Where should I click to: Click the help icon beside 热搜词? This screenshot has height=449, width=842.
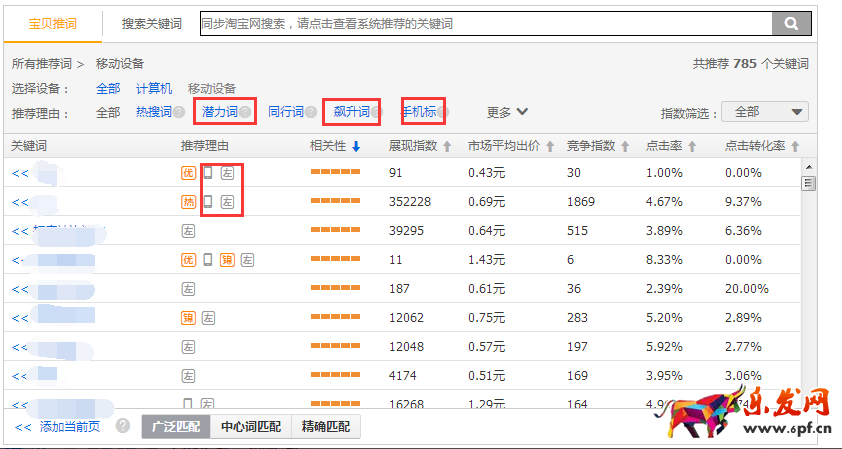[x=179, y=112]
